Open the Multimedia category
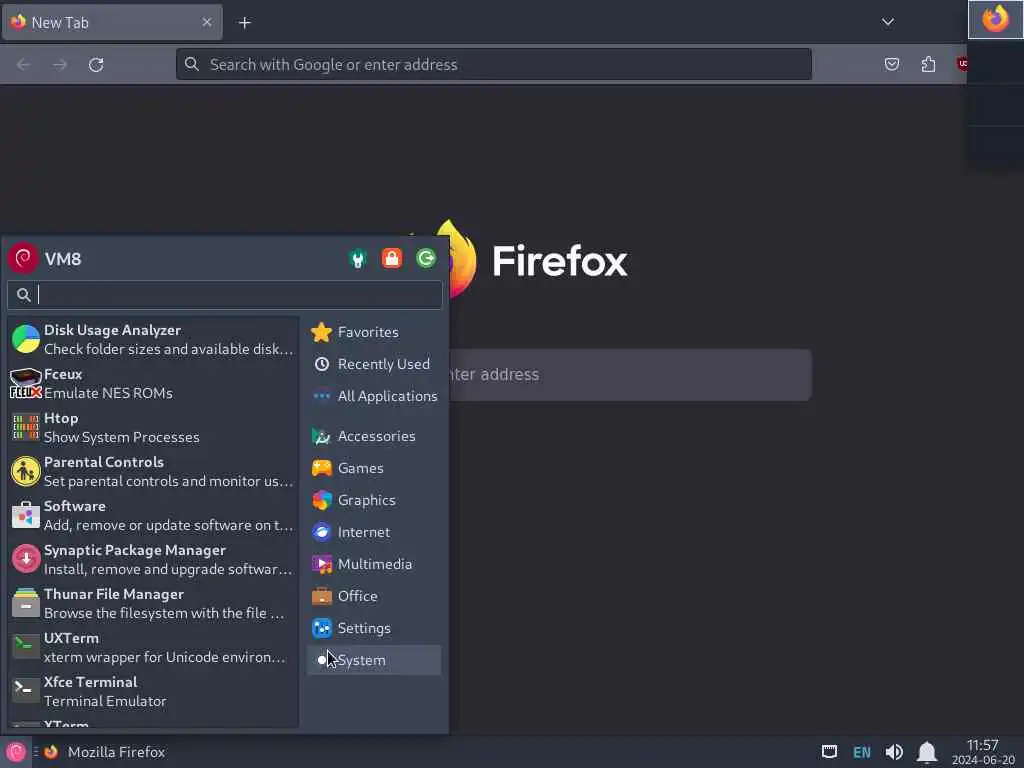The image size is (1024, 768). coord(374,564)
